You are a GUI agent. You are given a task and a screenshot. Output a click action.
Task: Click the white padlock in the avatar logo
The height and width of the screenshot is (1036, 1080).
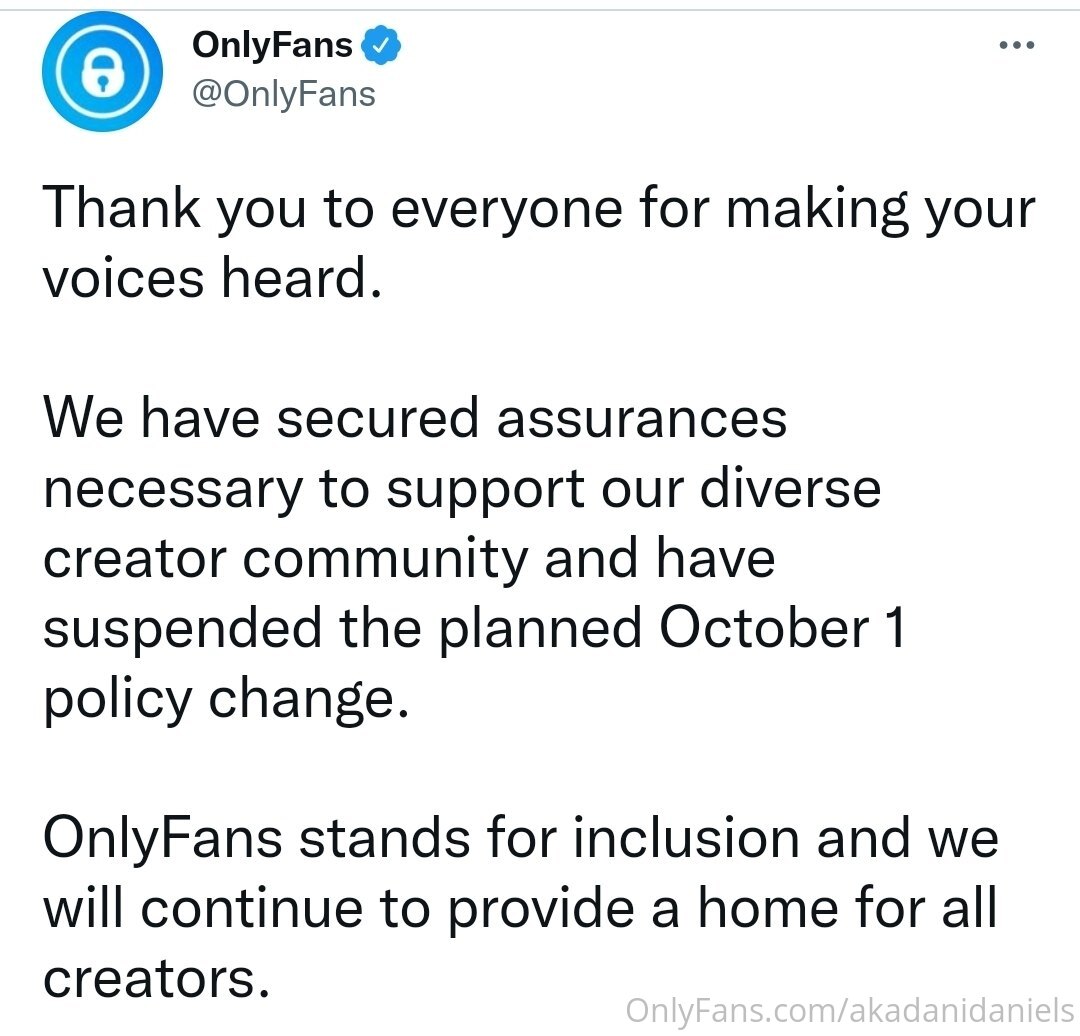pos(102,72)
